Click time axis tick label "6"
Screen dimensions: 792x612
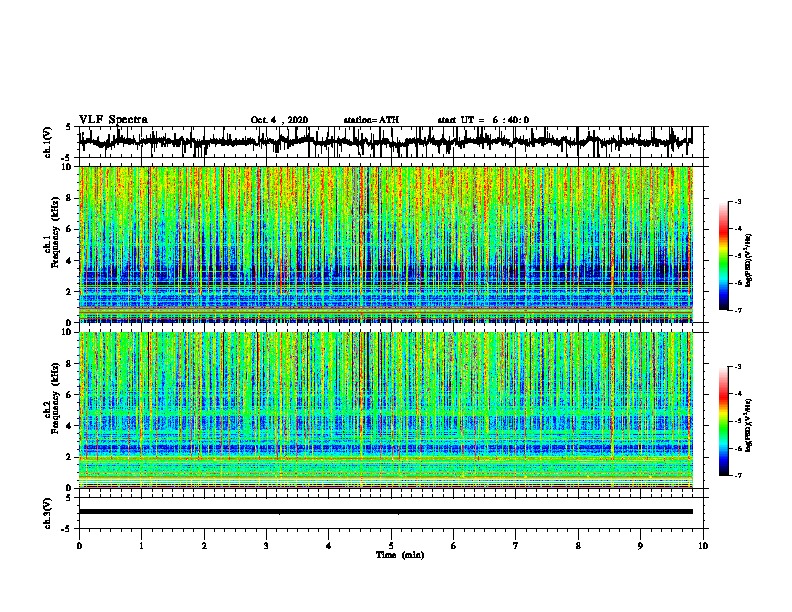[x=454, y=546]
